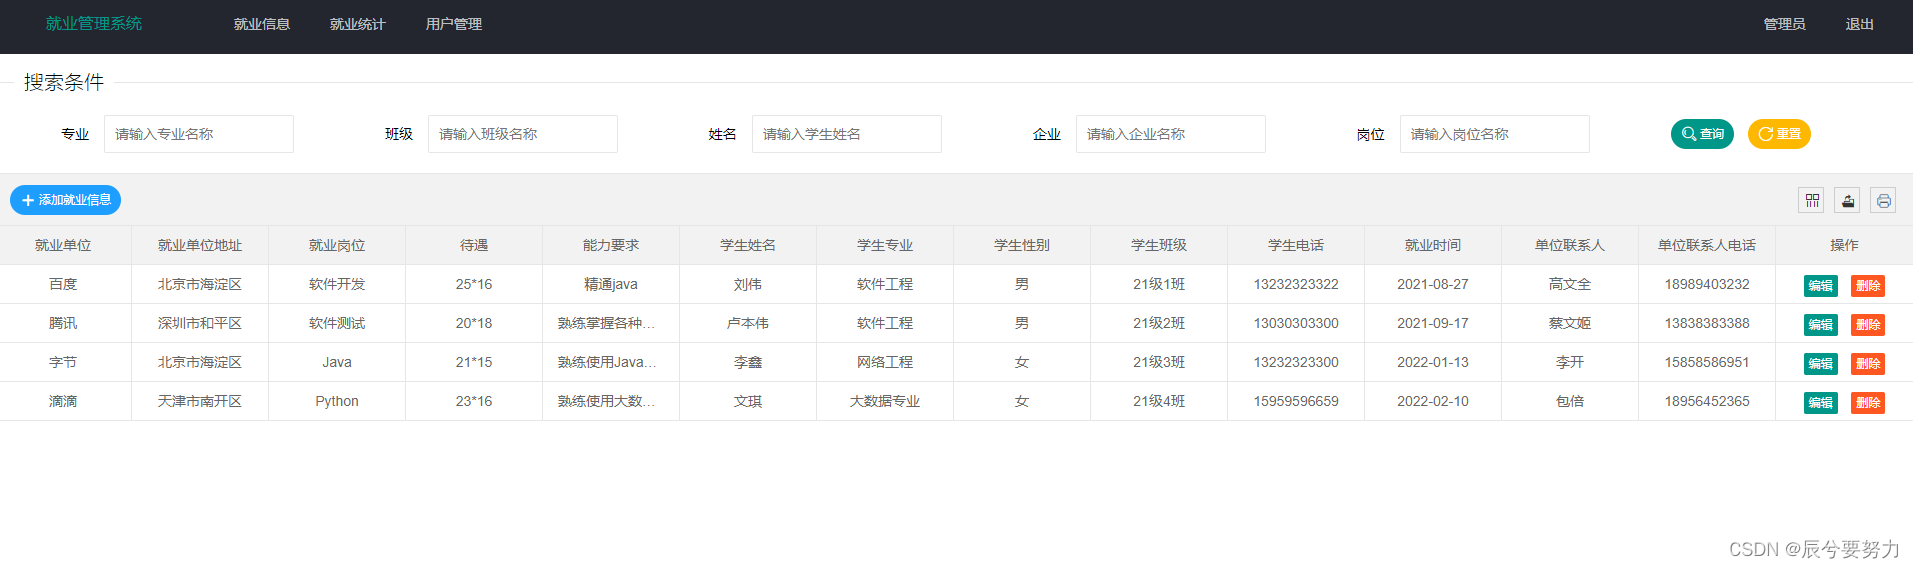This screenshot has height=568, width=1913.
Task: Click the 管理员 user menu
Action: (1784, 24)
